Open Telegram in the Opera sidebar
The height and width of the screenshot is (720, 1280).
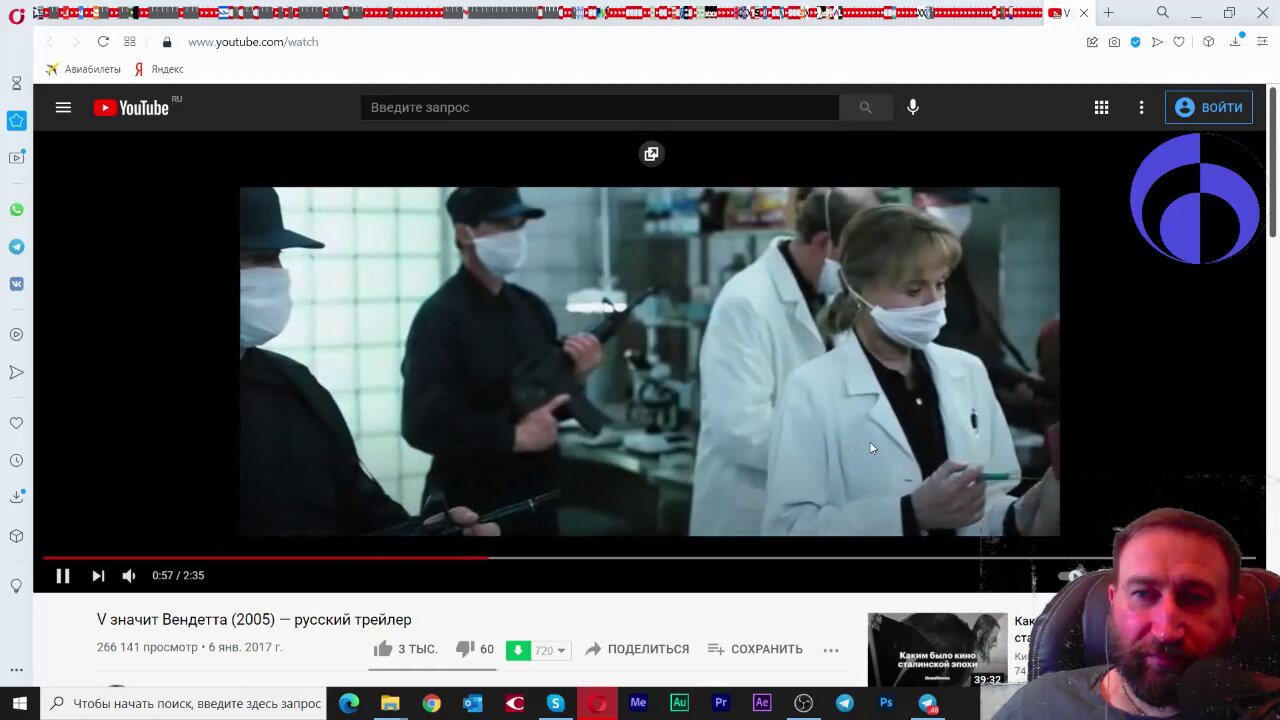click(x=16, y=247)
